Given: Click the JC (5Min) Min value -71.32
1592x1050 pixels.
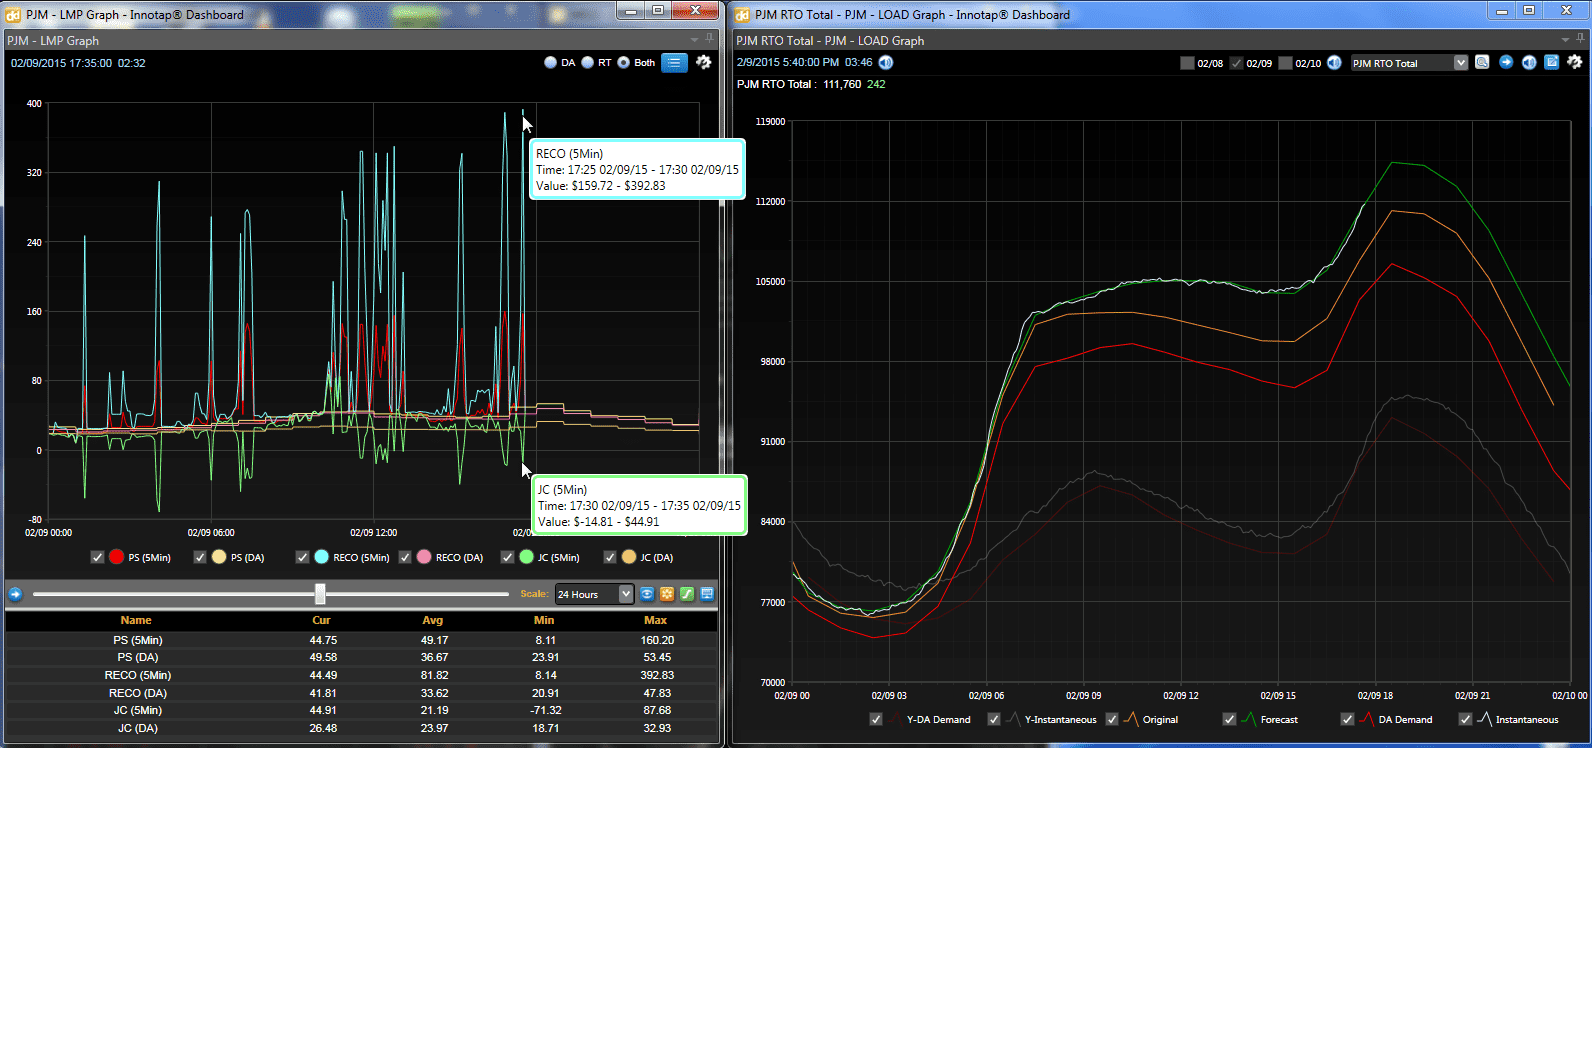Looking at the screenshot, I should click(546, 710).
